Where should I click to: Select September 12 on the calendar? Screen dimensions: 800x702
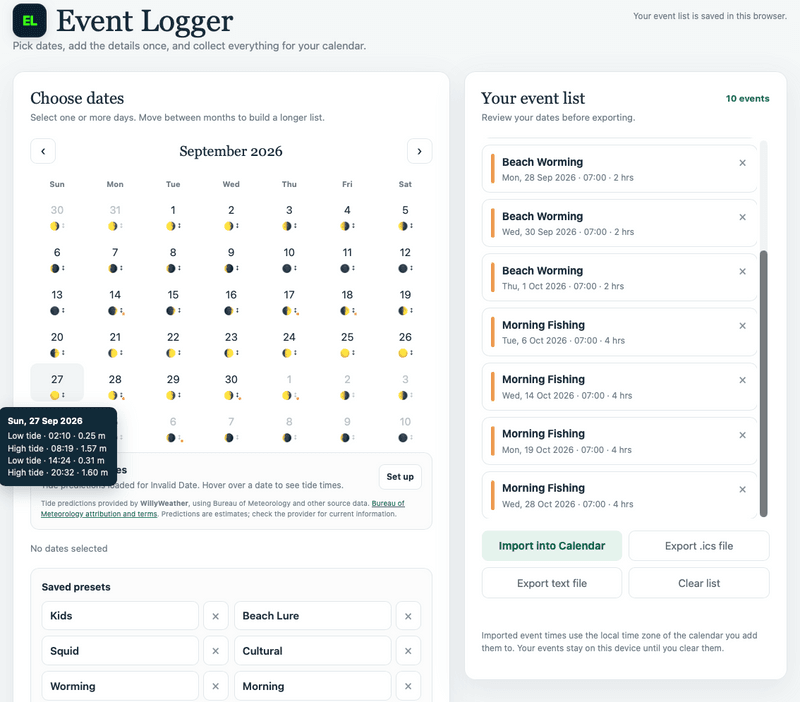click(405, 259)
